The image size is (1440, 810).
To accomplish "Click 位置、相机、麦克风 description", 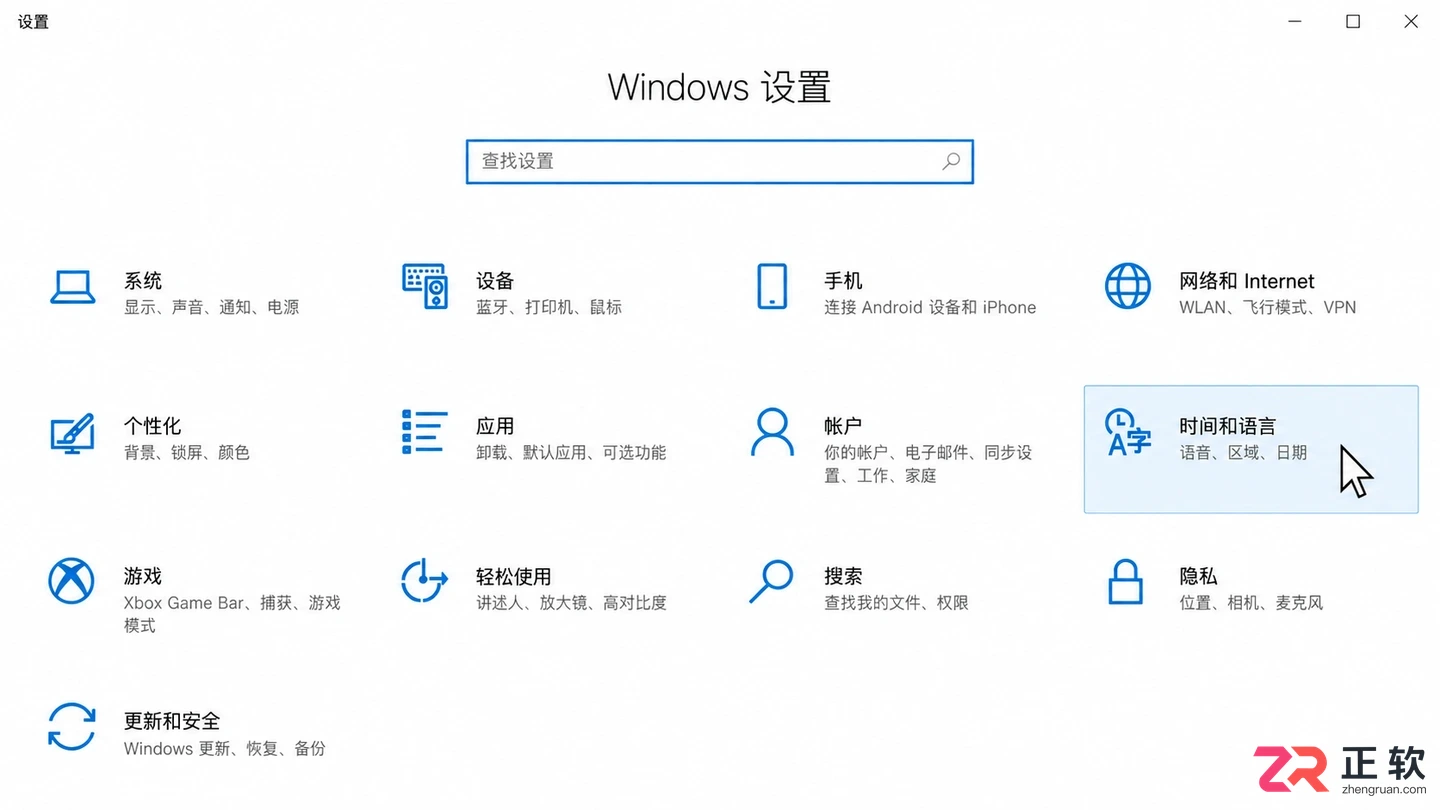I will pyautogui.click(x=1251, y=603).
